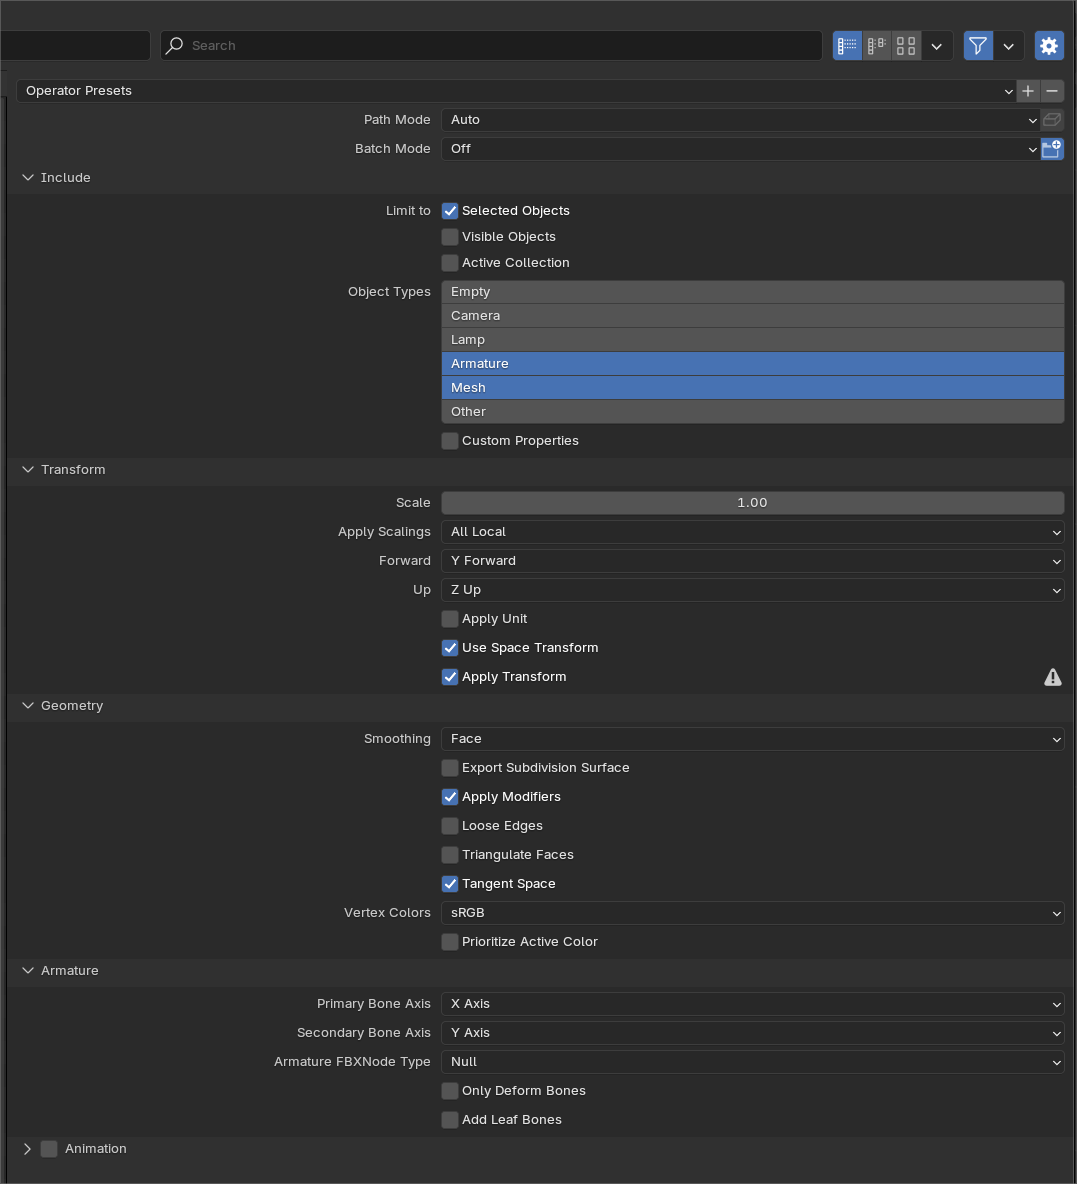Enable Export Subdivision Surface checkbox
1077x1184 pixels.
pyautogui.click(x=450, y=768)
